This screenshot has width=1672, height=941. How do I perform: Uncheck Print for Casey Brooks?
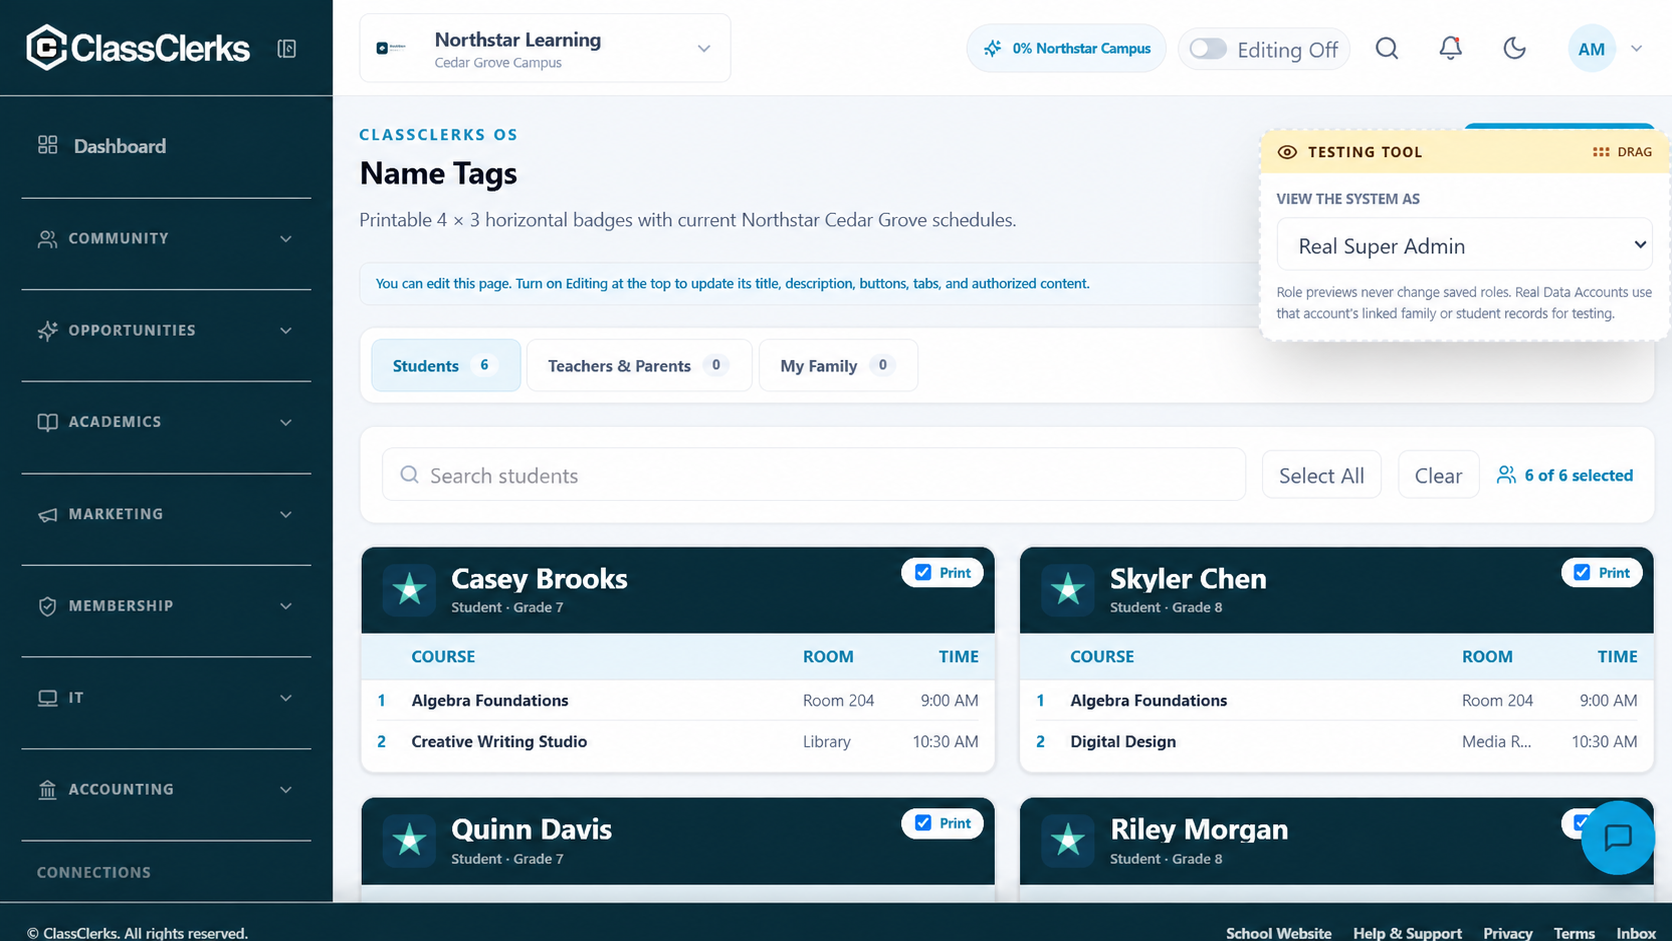(x=923, y=573)
